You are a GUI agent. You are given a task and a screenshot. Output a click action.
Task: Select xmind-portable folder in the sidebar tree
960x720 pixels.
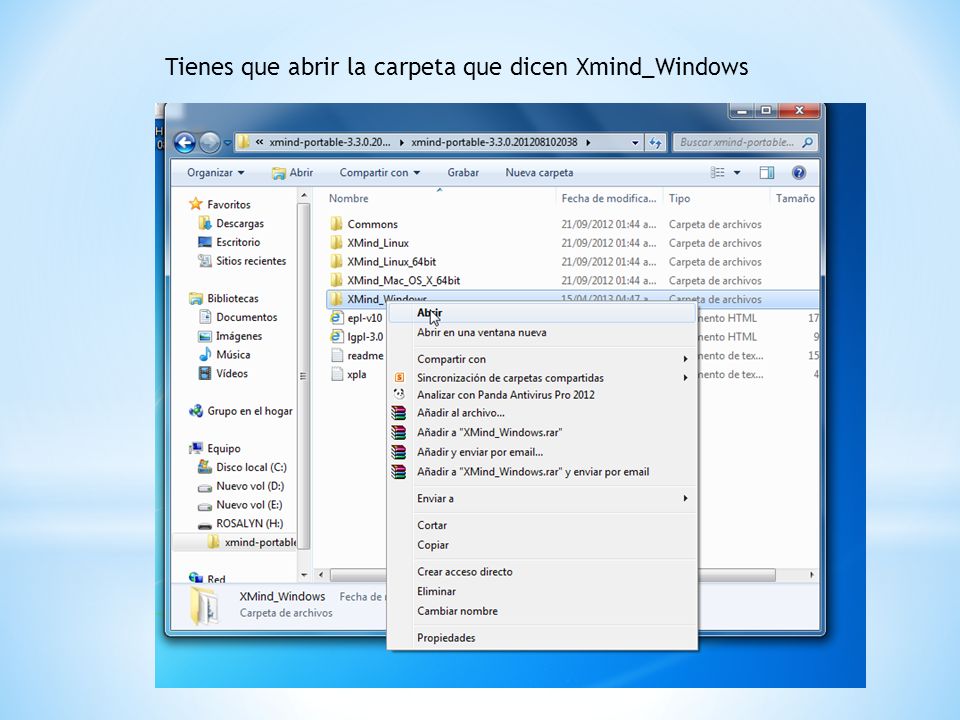point(252,542)
